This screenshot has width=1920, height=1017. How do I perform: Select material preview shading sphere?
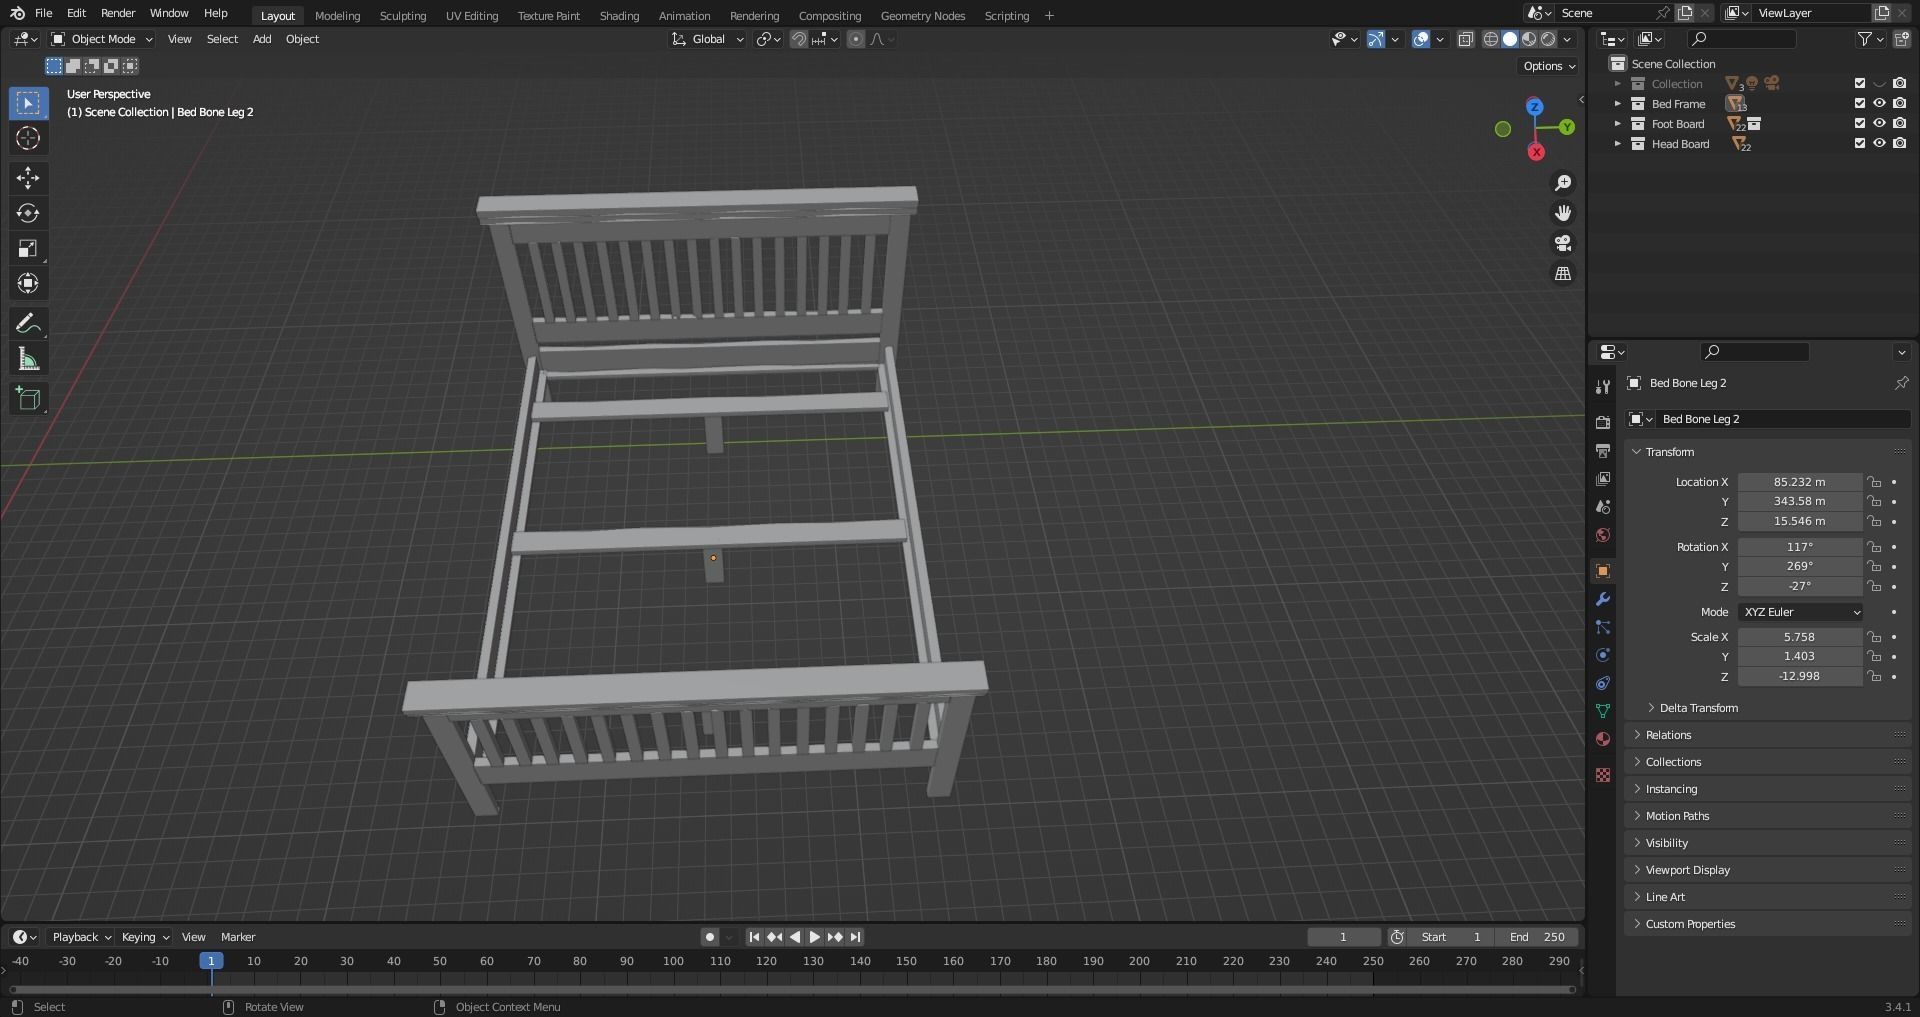(1529, 39)
